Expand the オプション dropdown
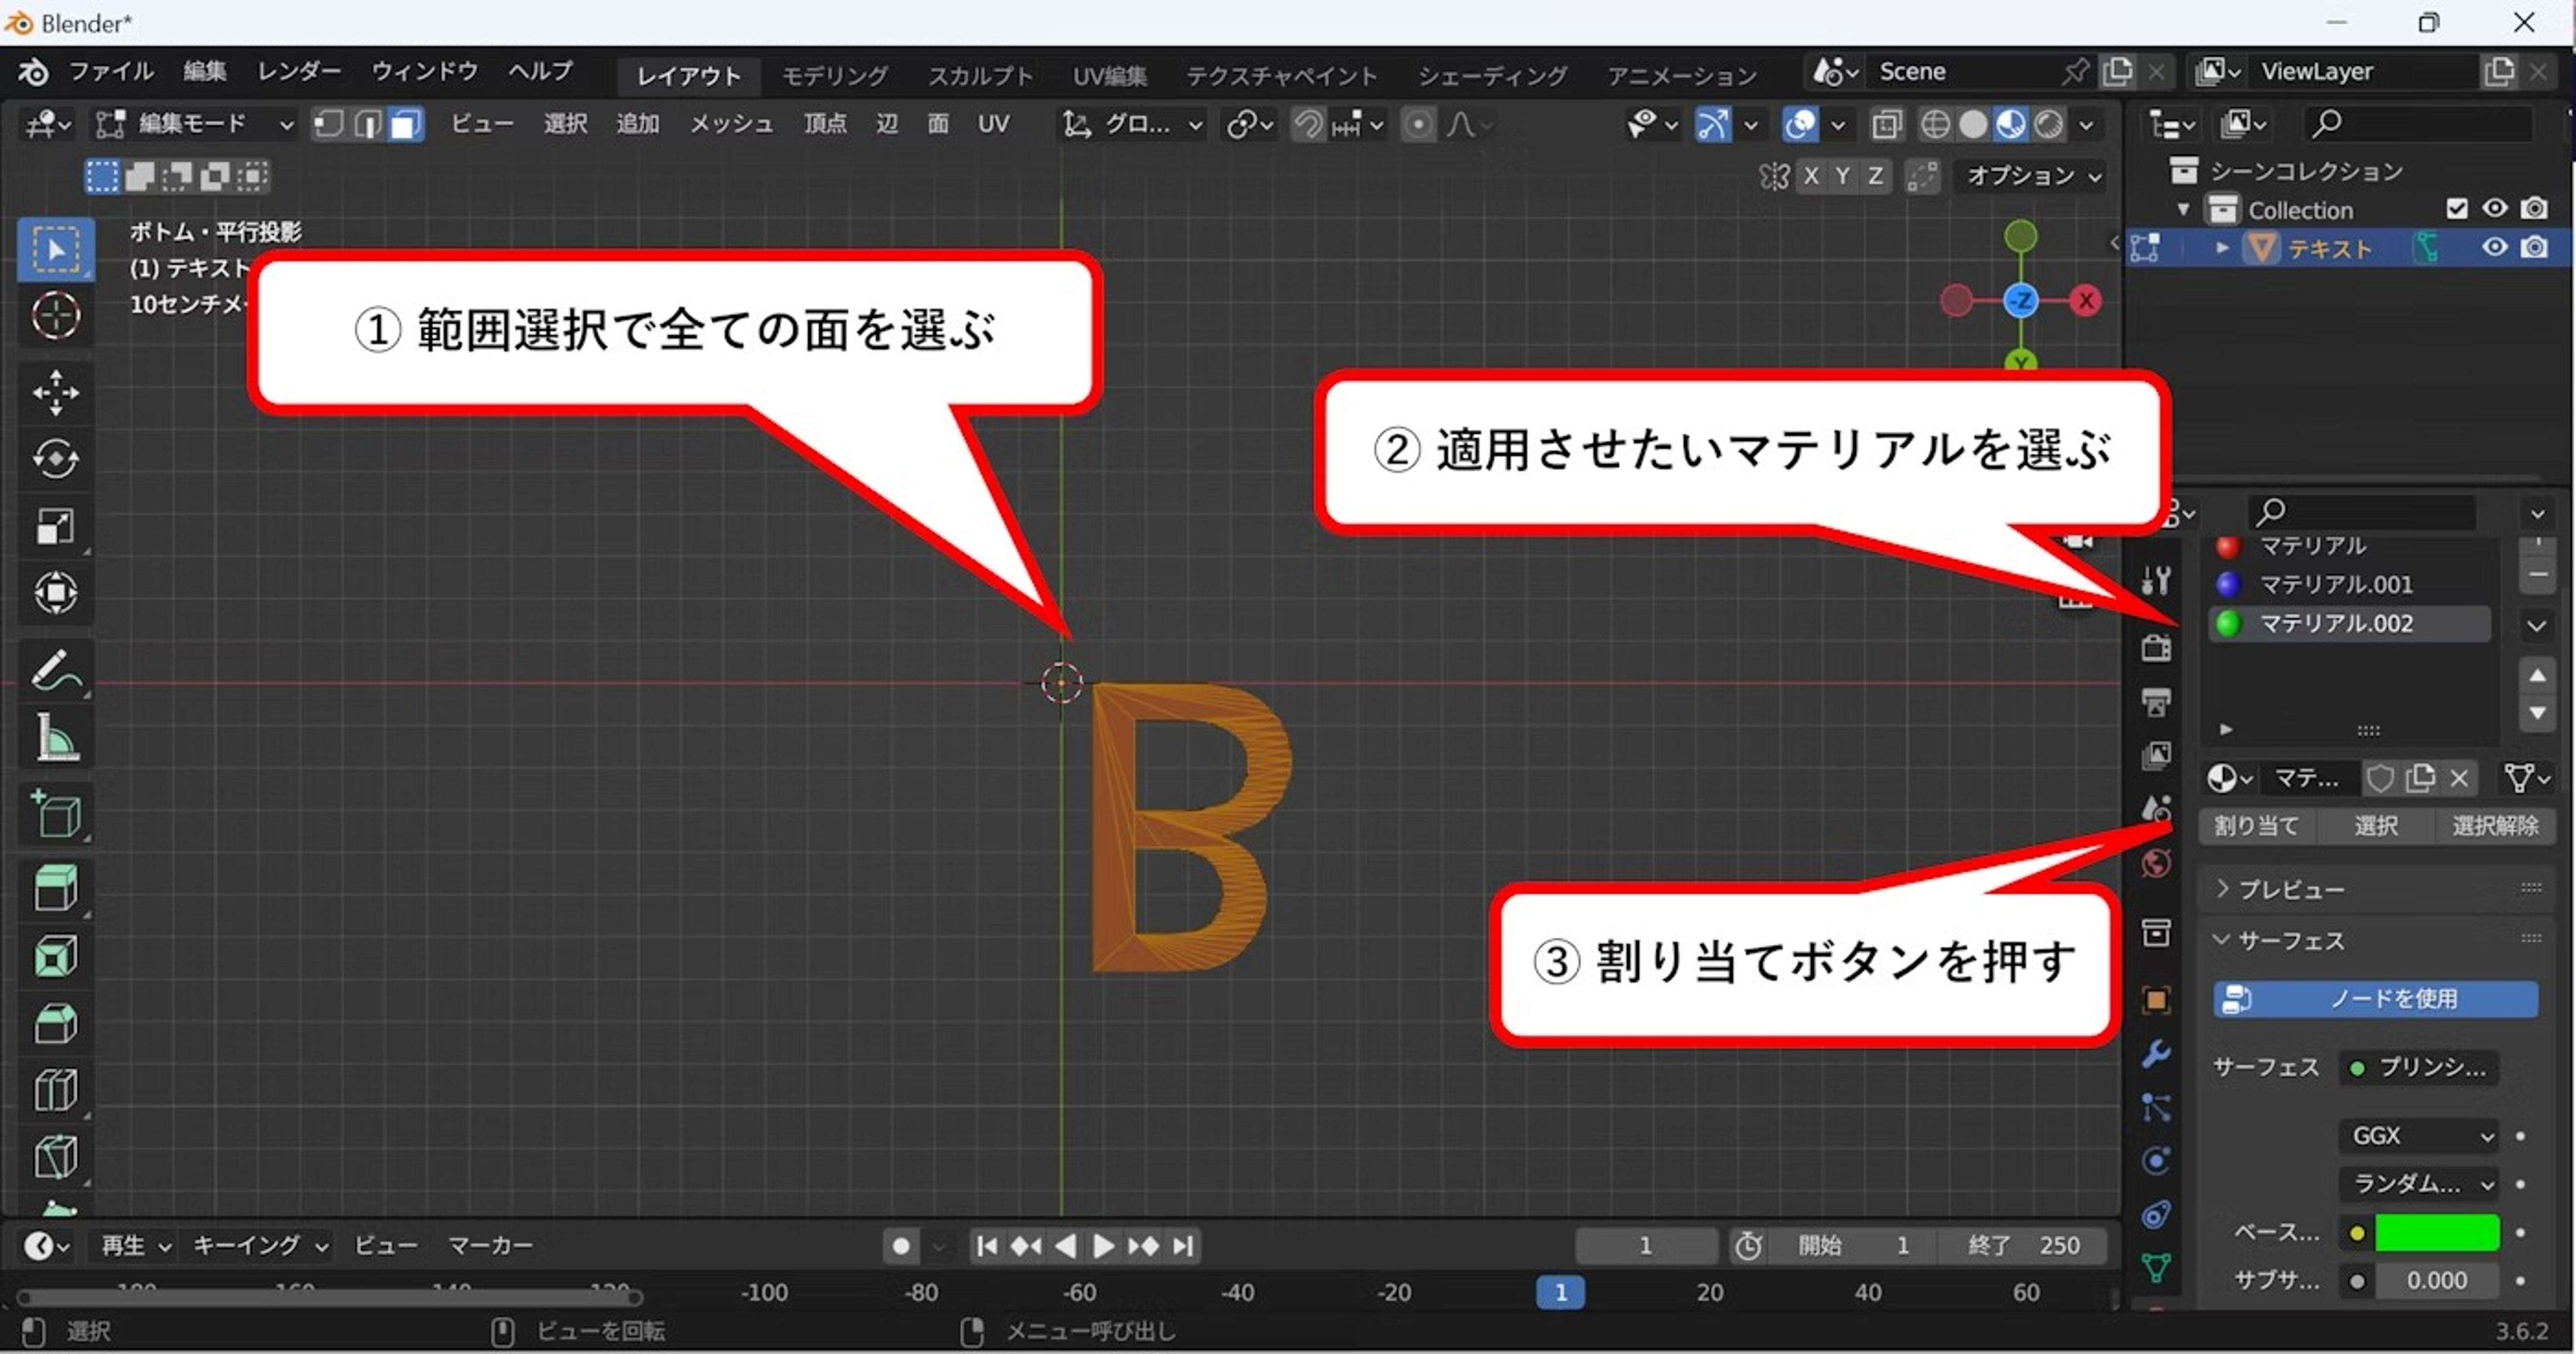Image resolution: width=2576 pixels, height=1354 pixels. 2030,176
